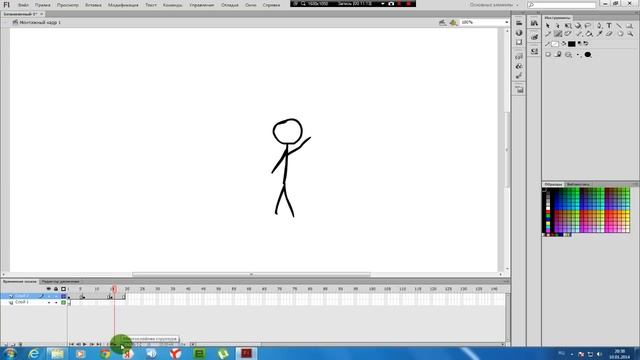Toggle visibility of Слой 2
640x360 pixels.
[x=49, y=296]
